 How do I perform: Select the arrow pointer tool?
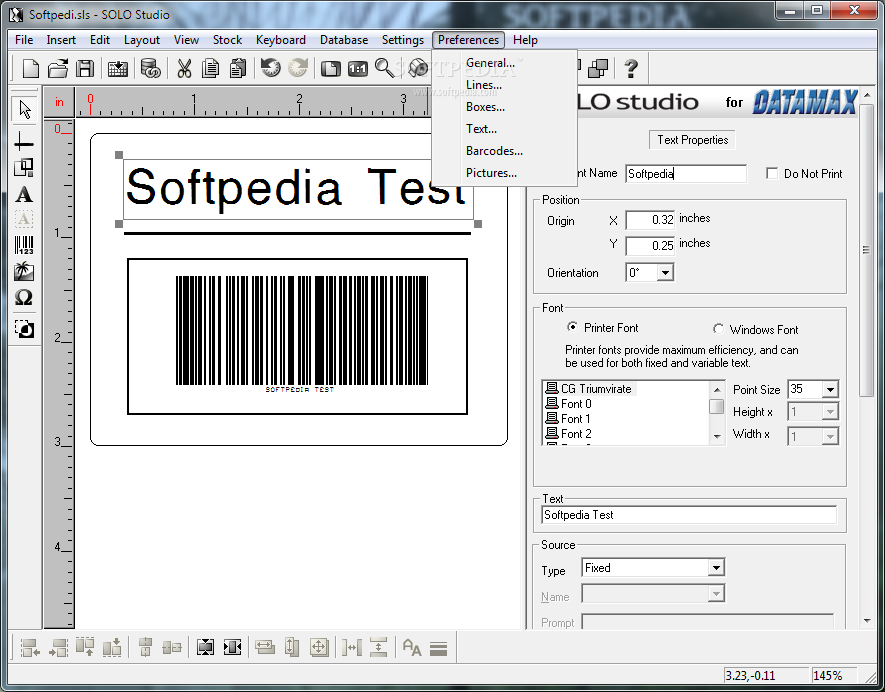[24, 110]
